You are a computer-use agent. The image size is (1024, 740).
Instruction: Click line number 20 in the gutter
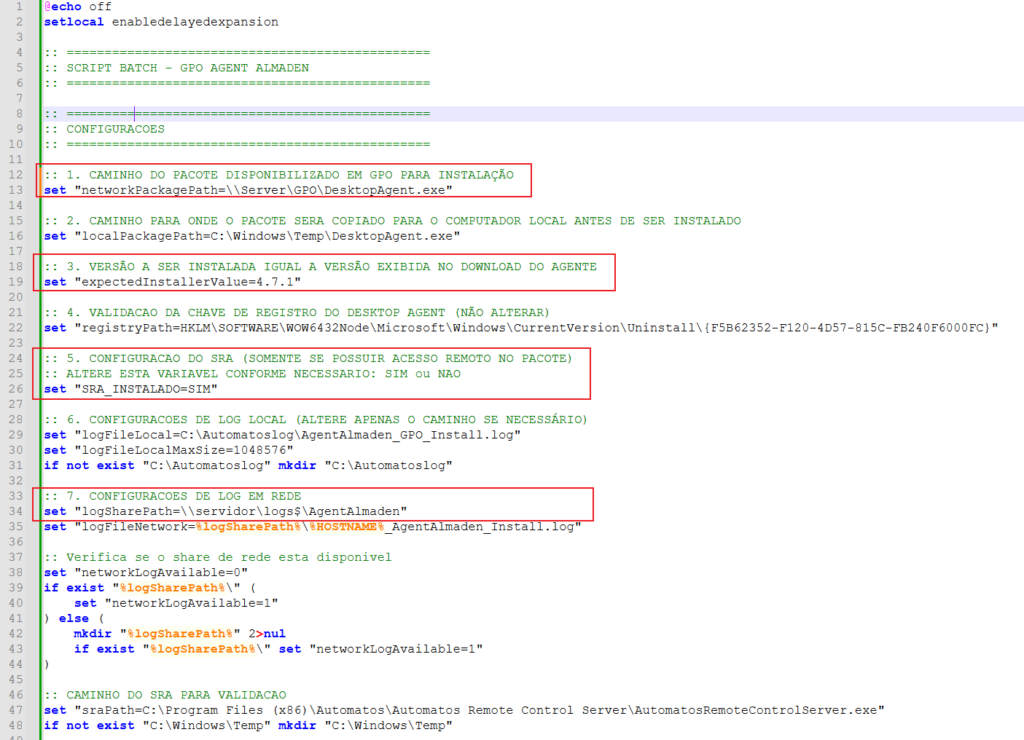[x=16, y=297]
